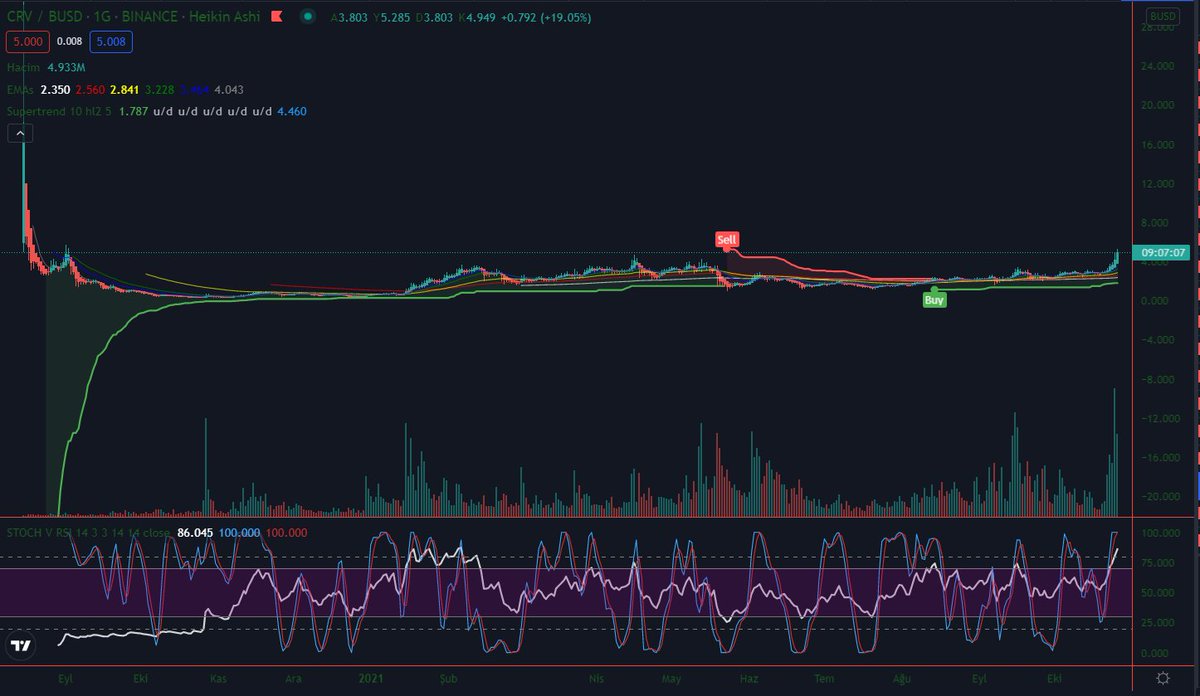1200x696 pixels.
Task: Click the Şub month label on time axis
Action: point(447,678)
